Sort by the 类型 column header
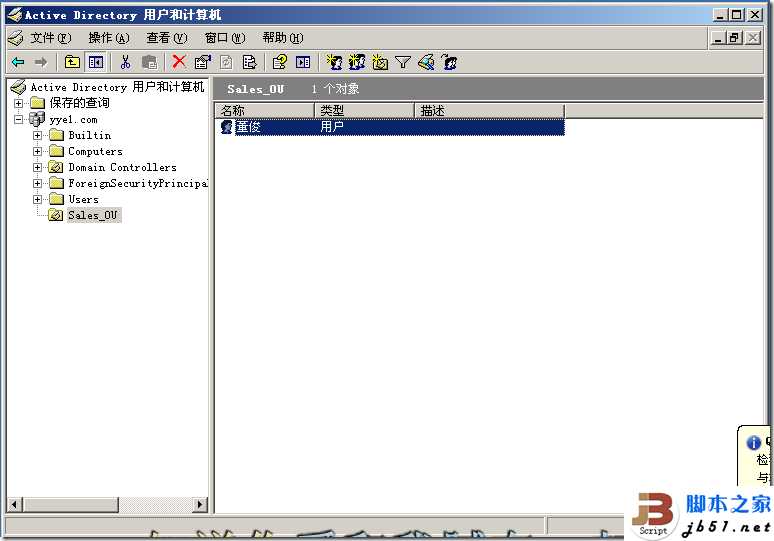Screen dimensions: 774x541 coord(364,111)
